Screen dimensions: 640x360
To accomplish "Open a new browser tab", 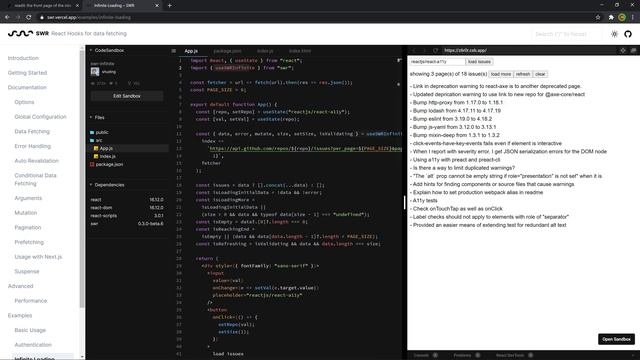I will click(x=169, y=5).
